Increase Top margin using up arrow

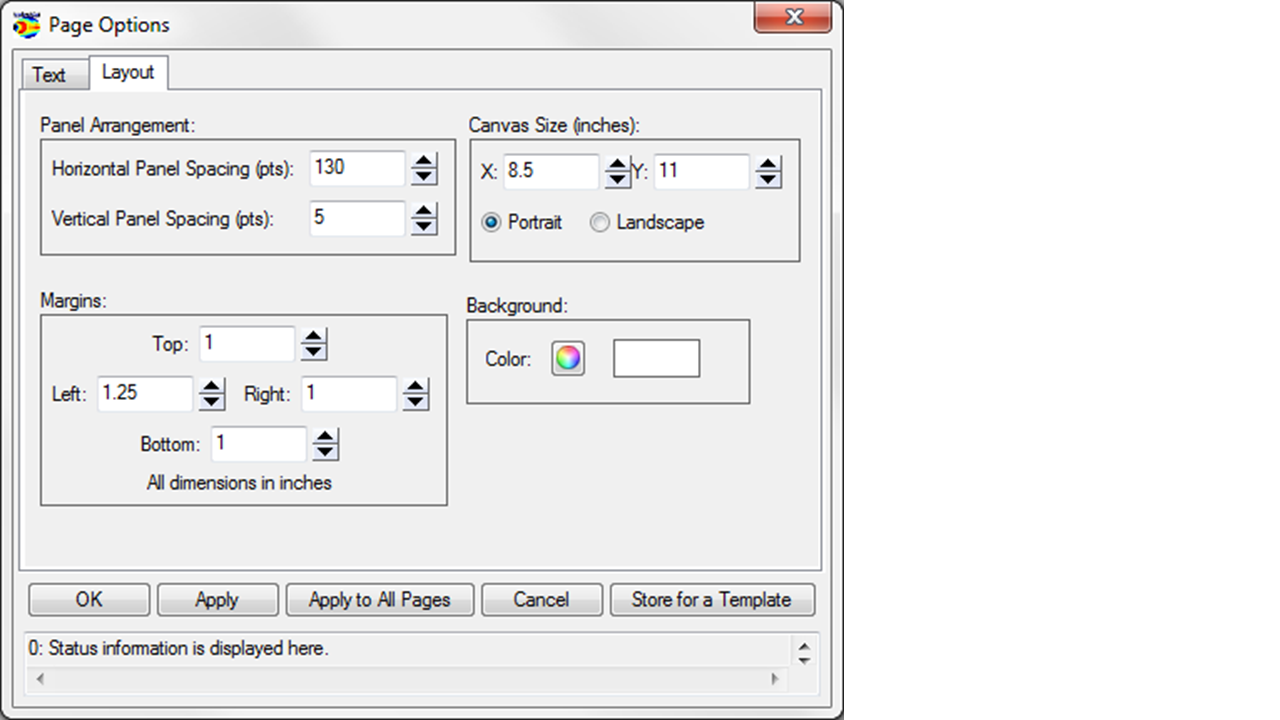314,337
